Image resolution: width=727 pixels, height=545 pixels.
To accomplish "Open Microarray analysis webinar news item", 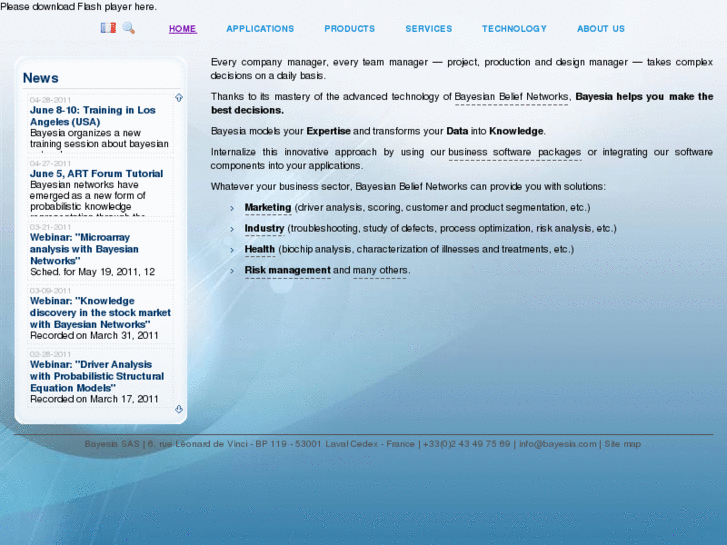I will 84,249.
